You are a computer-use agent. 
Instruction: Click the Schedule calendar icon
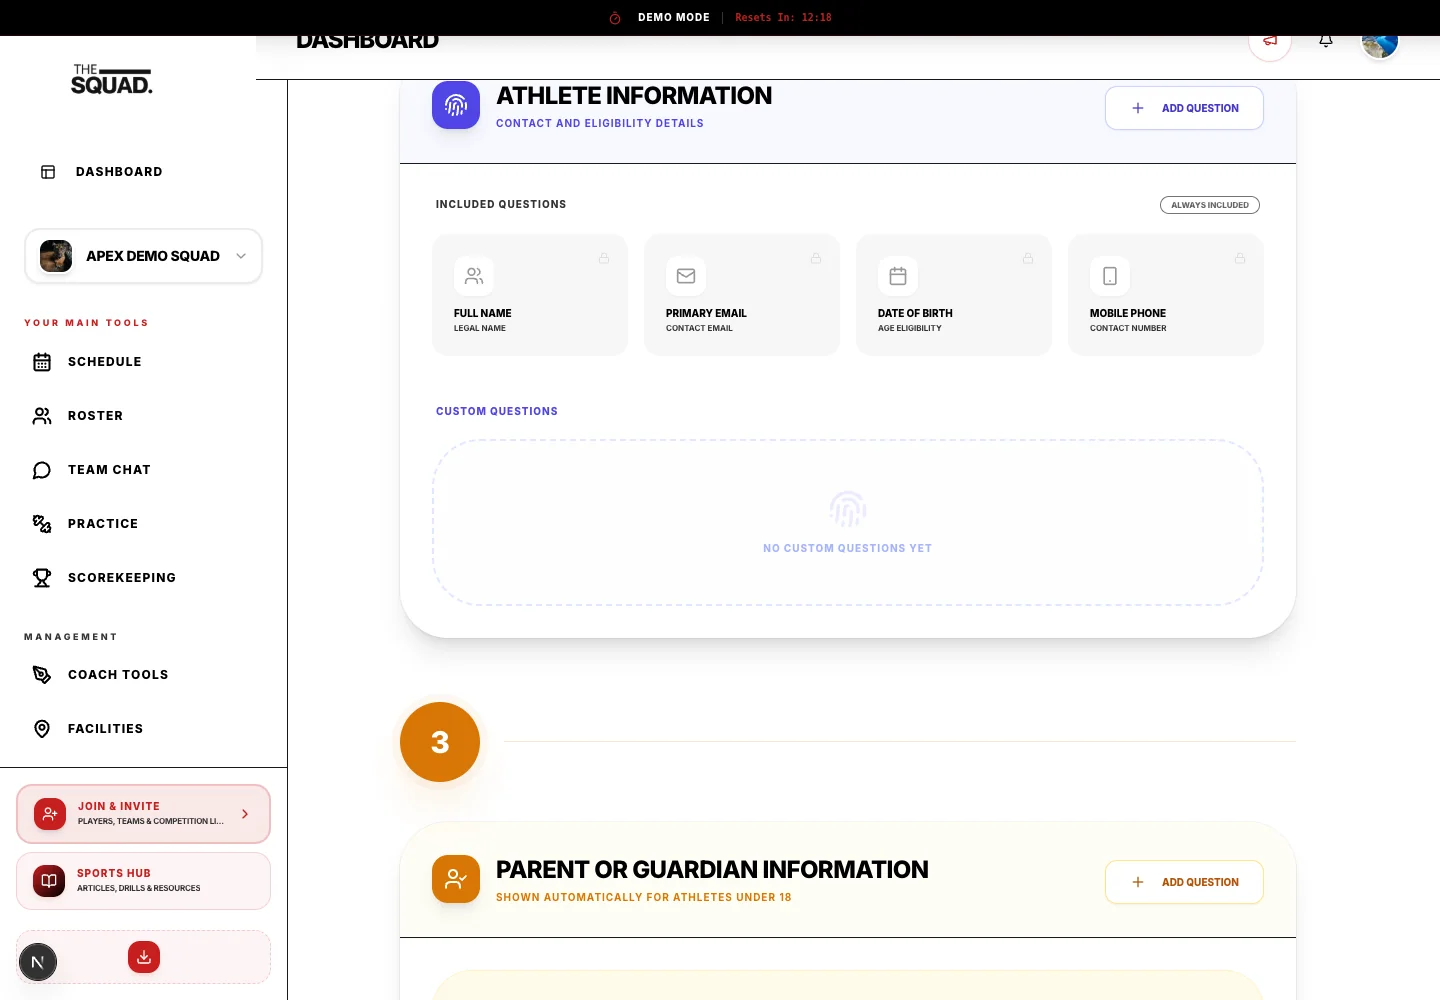(42, 362)
